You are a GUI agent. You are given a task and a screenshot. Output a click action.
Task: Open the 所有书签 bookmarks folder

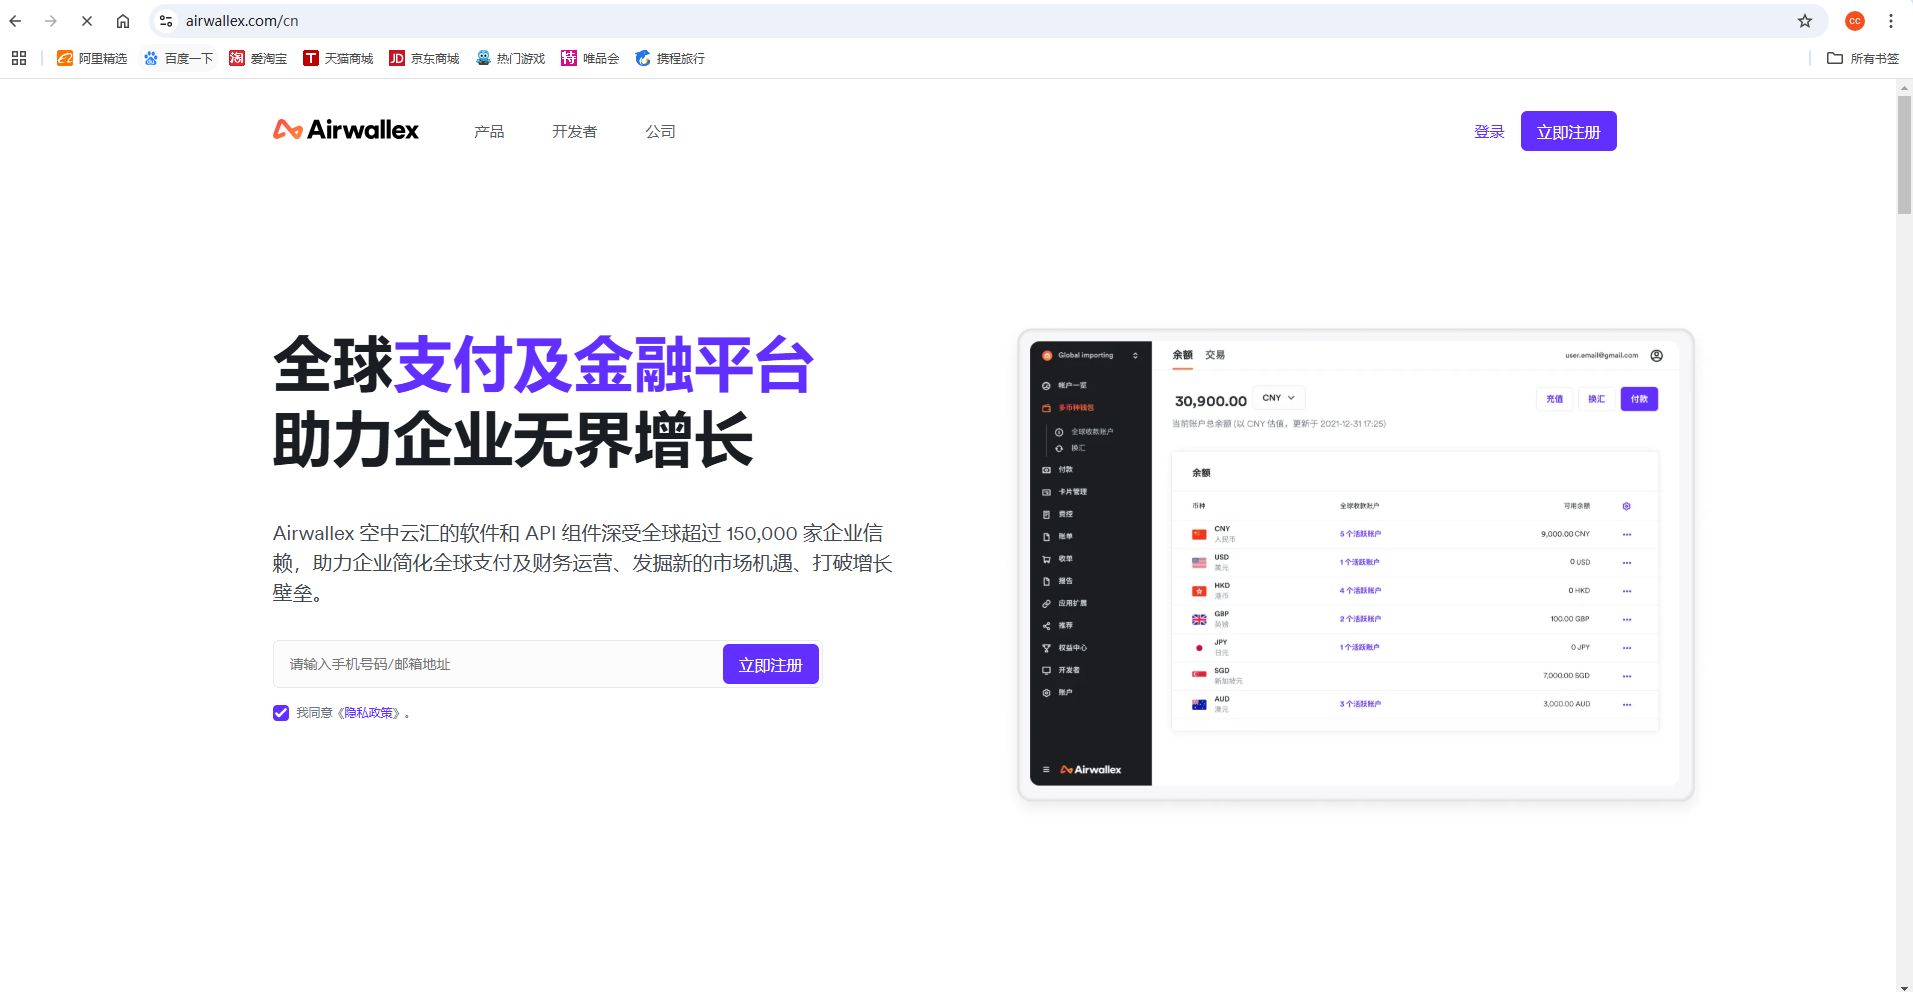click(1863, 58)
